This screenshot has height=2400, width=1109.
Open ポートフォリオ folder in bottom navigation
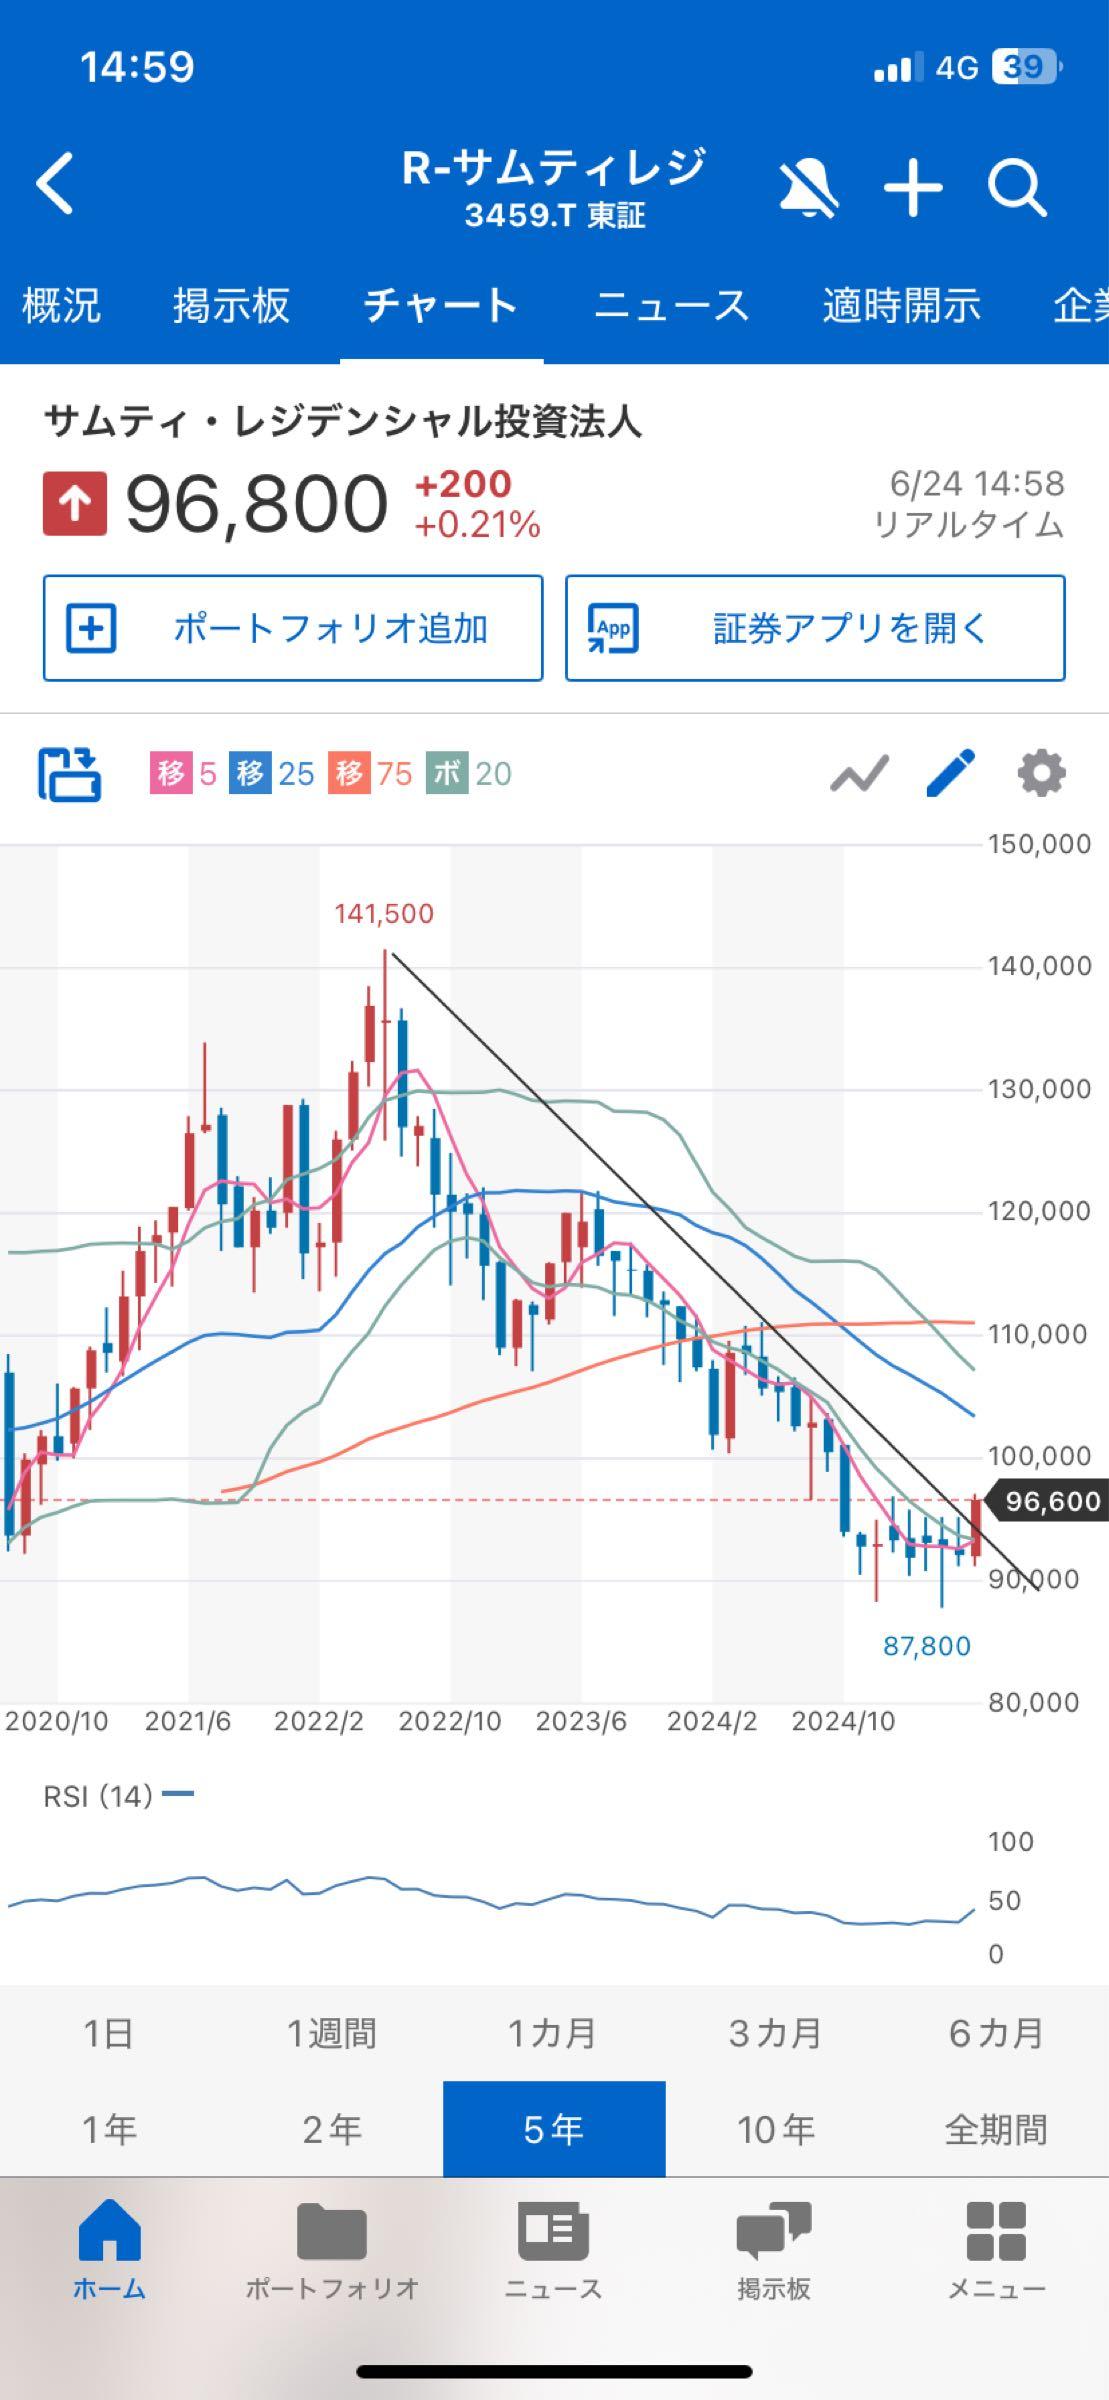click(x=332, y=2247)
